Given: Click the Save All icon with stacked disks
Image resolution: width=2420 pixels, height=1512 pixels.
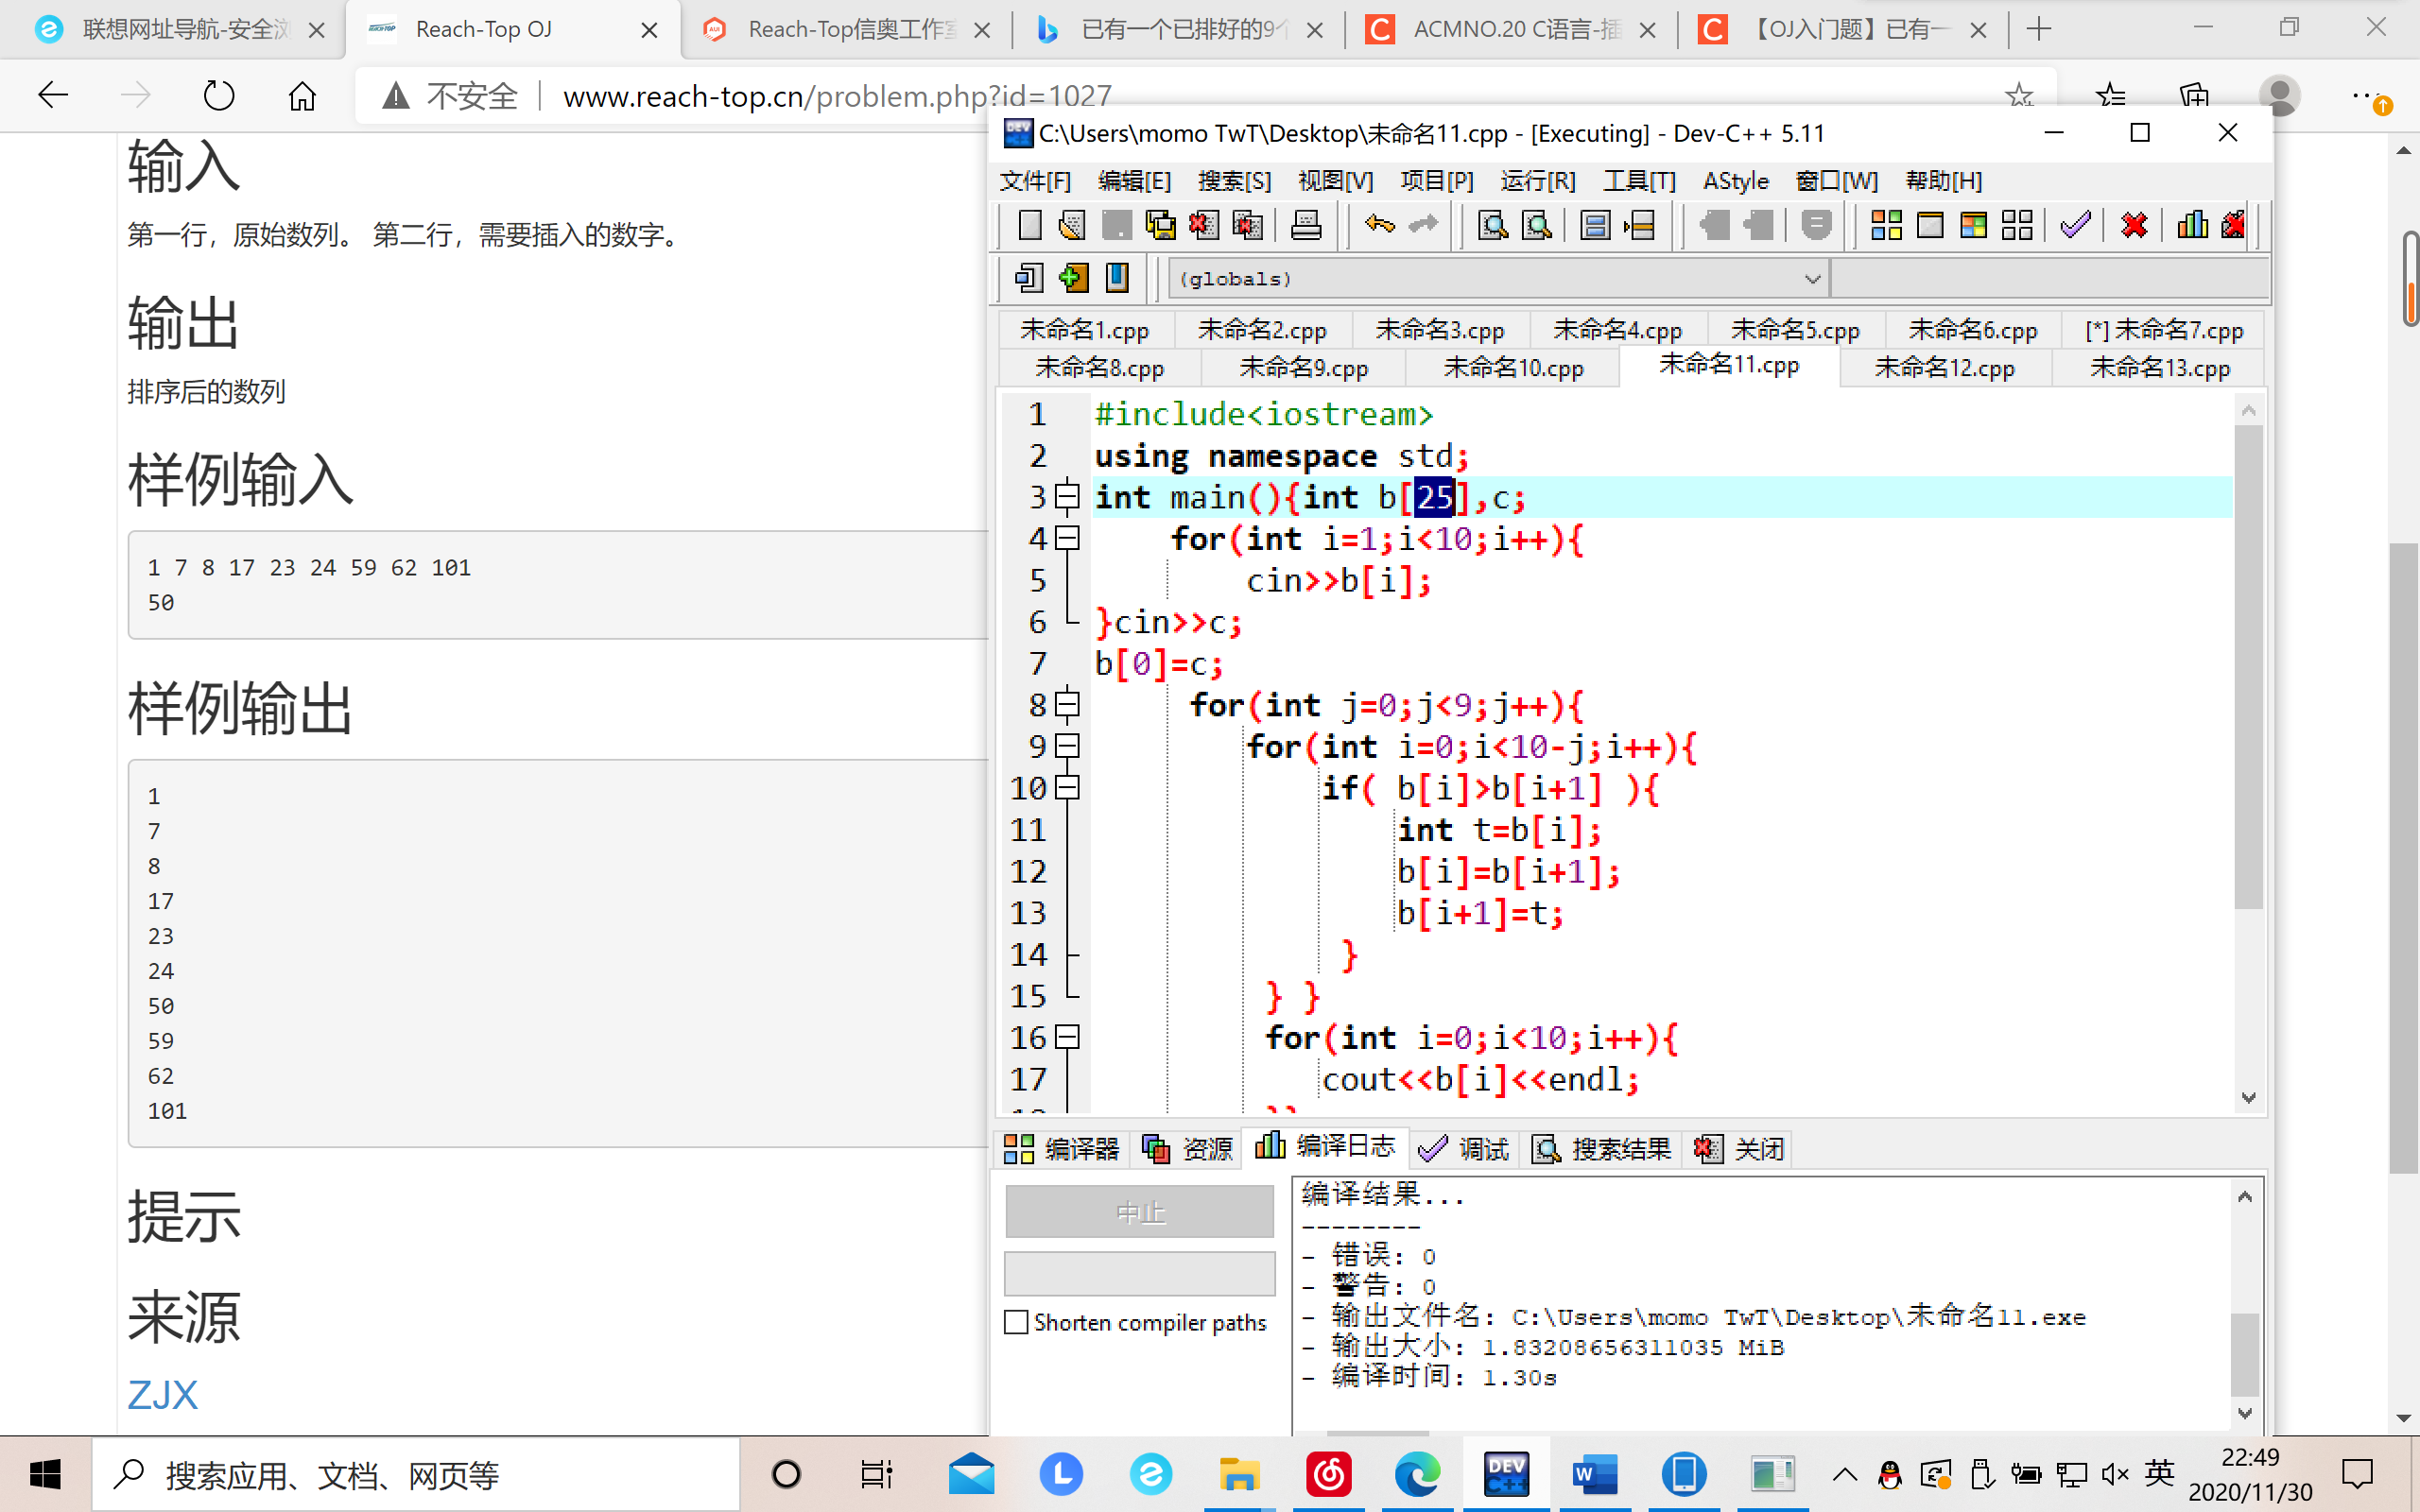Looking at the screenshot, I should (x=1160, y=225).
